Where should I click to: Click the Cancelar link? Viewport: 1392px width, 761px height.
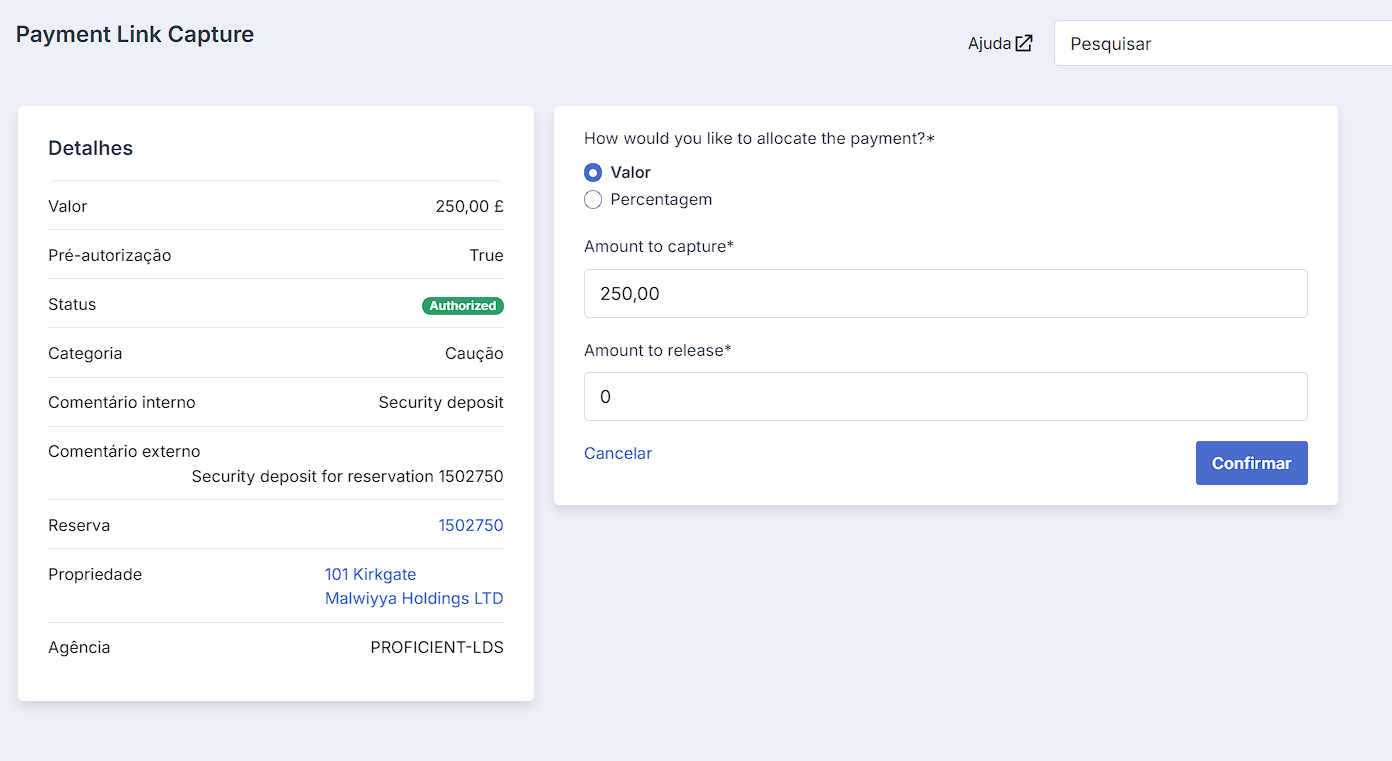[618, 453]
